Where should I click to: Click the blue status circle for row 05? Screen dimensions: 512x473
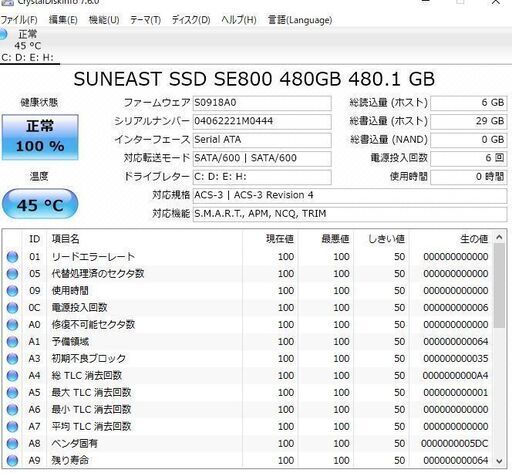tap(12, 274)
